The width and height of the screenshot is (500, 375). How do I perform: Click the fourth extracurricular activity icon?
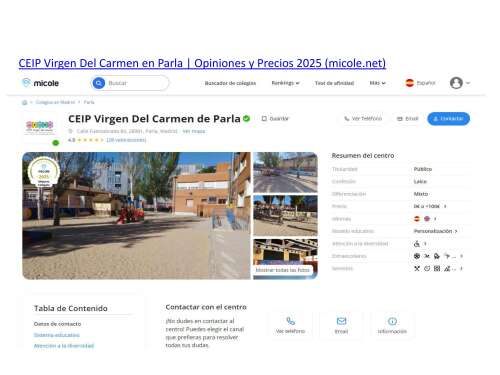447,256
